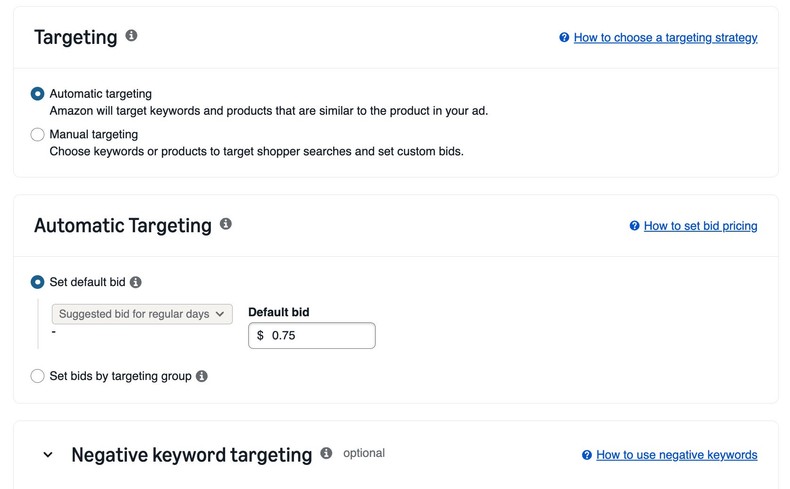This screenshot has height=489, width=790.
Task: Click help icon before negative keywords link
Action: pyautogui.click(x=587, y=455)
